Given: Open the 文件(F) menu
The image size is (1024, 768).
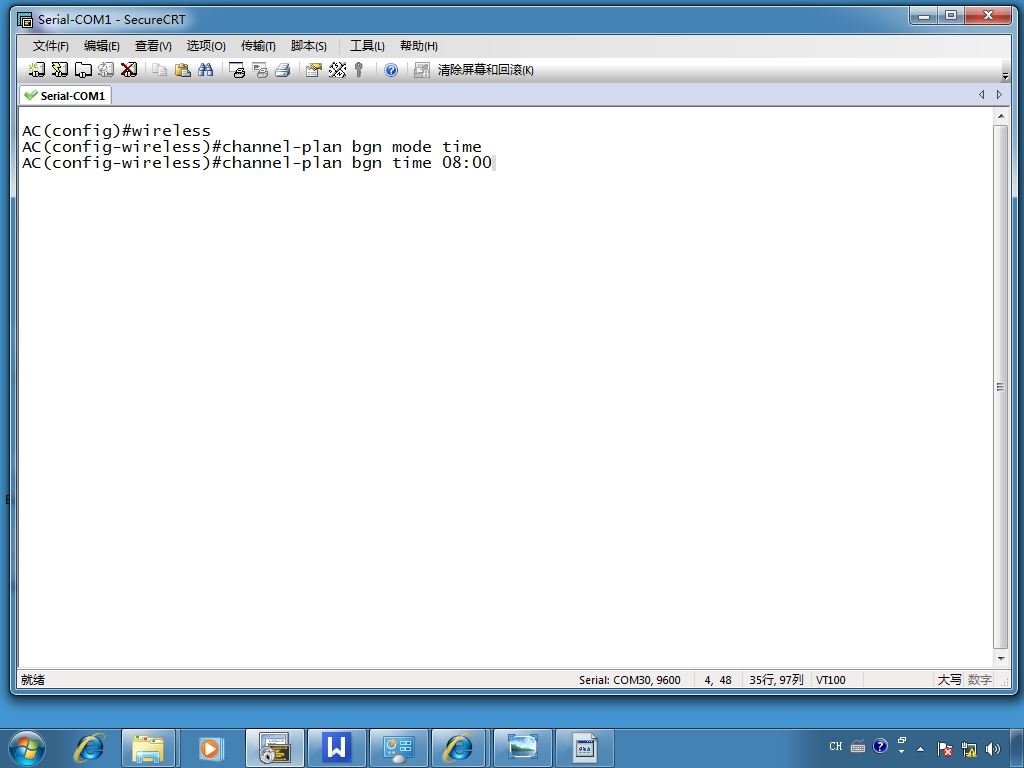Looking at the screenshot, I should [50, 46].
